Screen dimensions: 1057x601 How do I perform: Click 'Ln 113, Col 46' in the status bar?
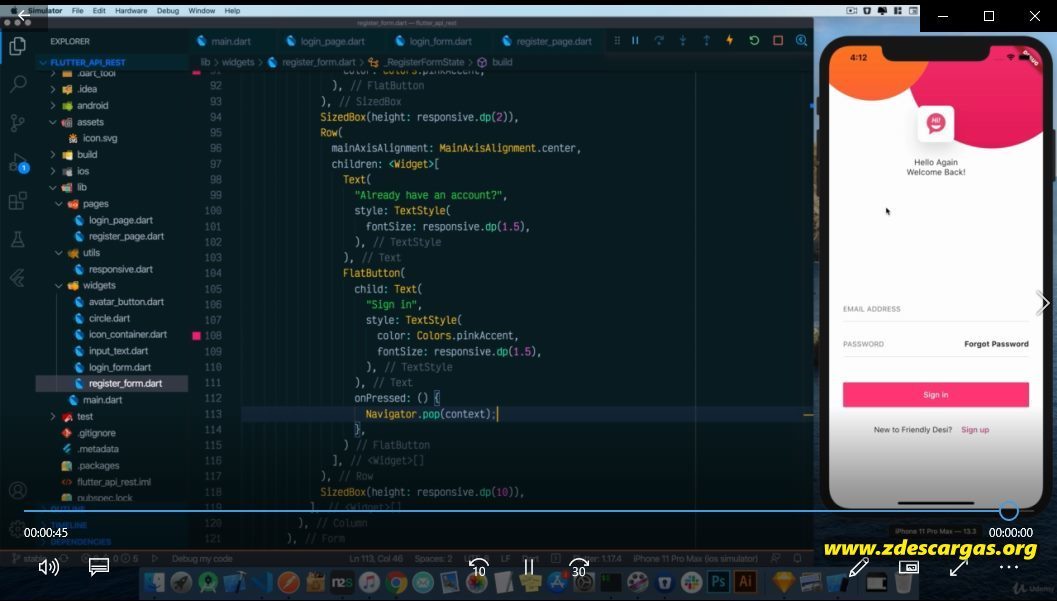pyautogui.click(x=375, y=559)
